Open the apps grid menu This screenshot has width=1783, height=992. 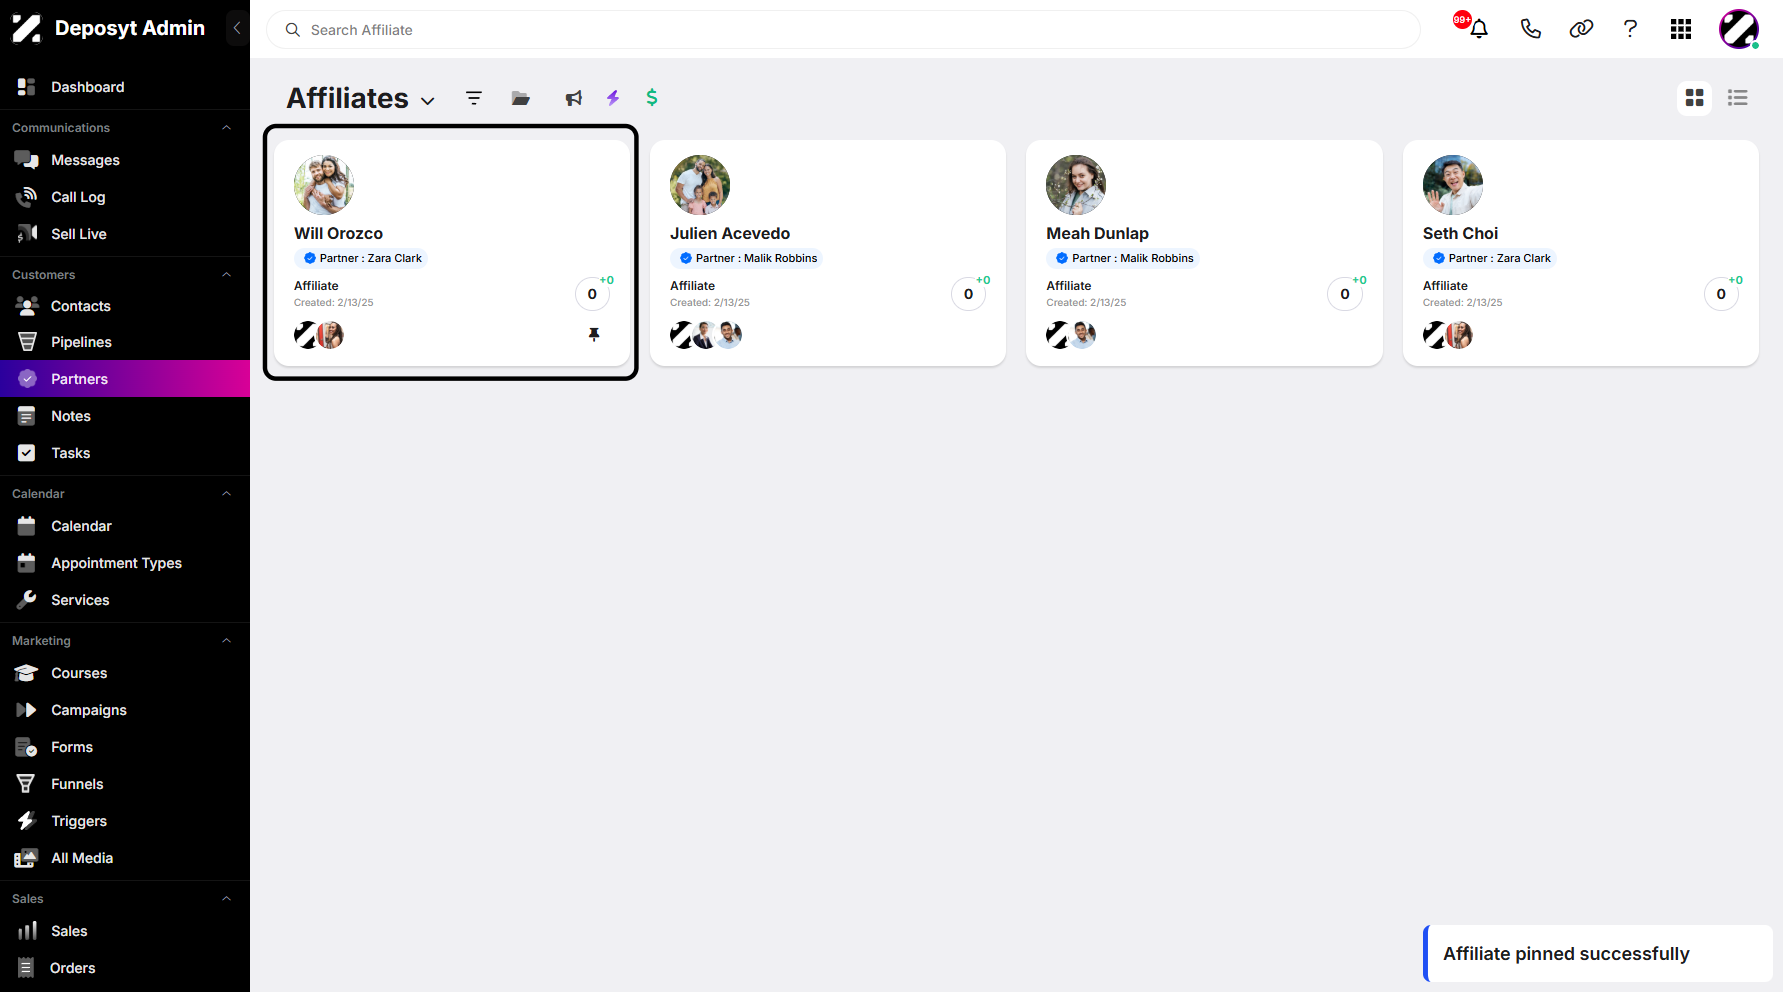1681,29
